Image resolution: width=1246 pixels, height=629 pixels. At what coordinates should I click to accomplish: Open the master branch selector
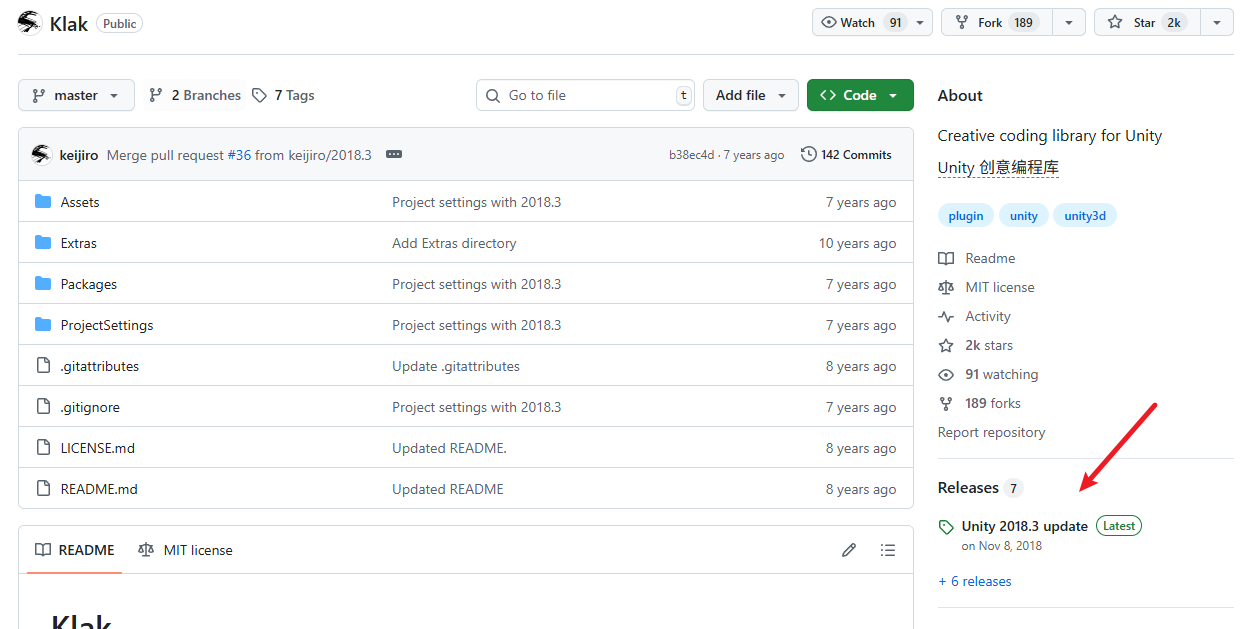(76, 95)
